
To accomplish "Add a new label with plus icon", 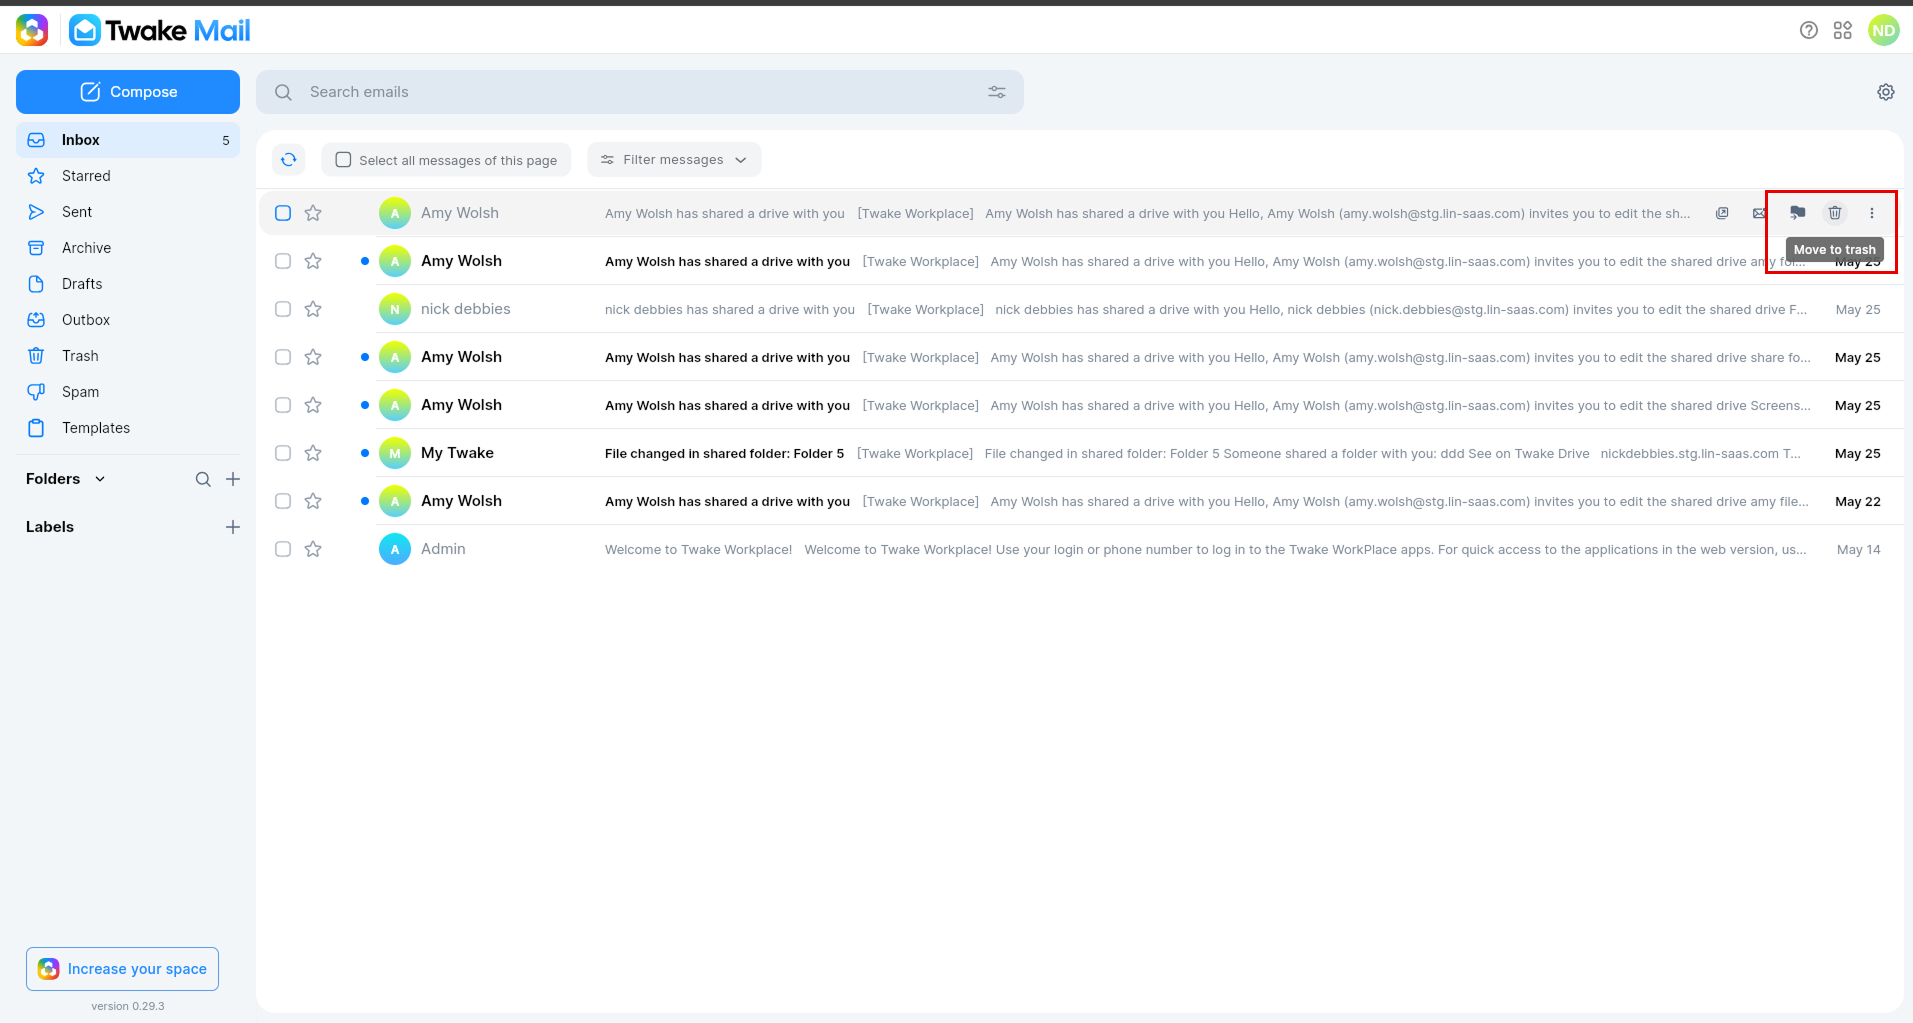I will coord(233,527).
